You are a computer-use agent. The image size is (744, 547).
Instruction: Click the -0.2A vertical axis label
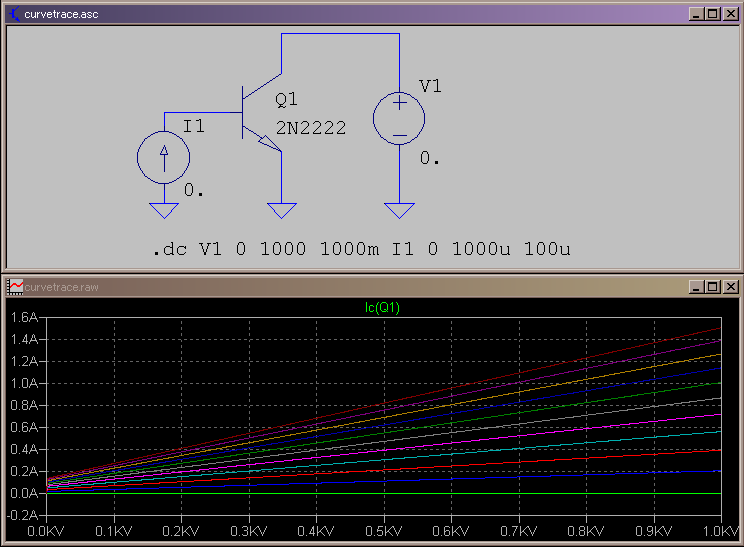[23, 515]
